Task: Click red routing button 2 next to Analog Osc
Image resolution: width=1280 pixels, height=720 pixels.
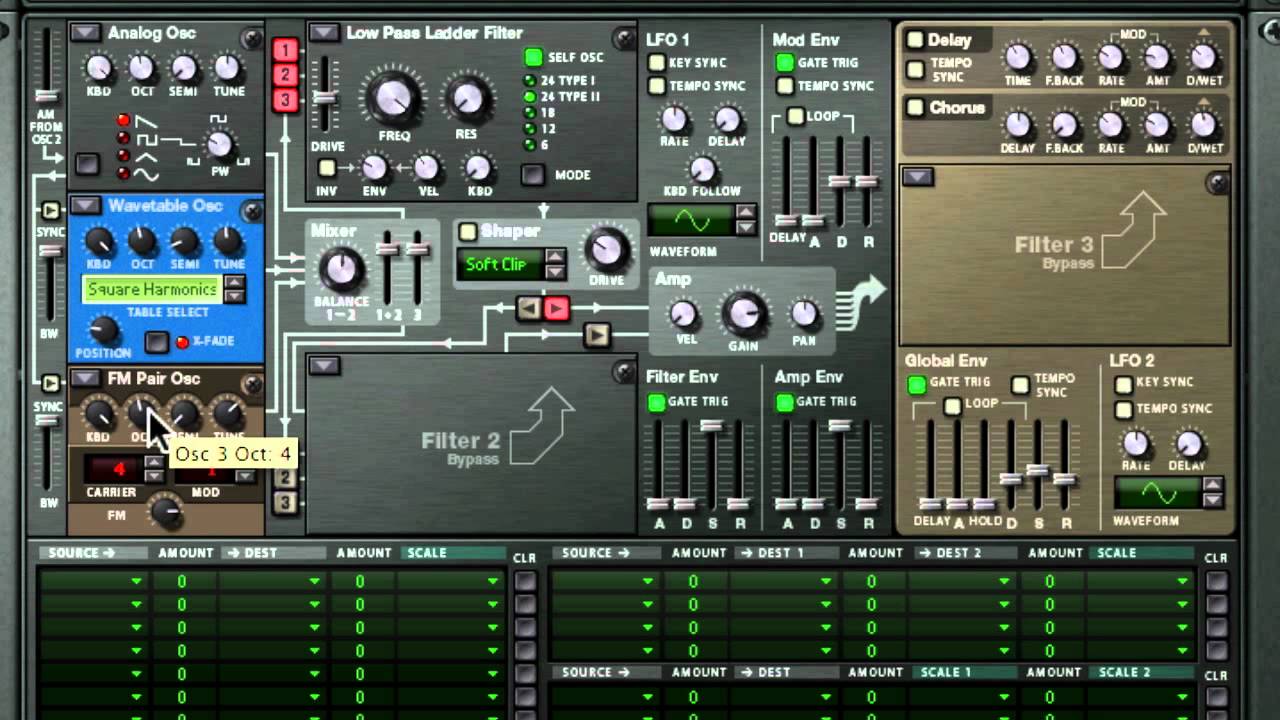Action: pyautogui.click(x=286, y=74)
